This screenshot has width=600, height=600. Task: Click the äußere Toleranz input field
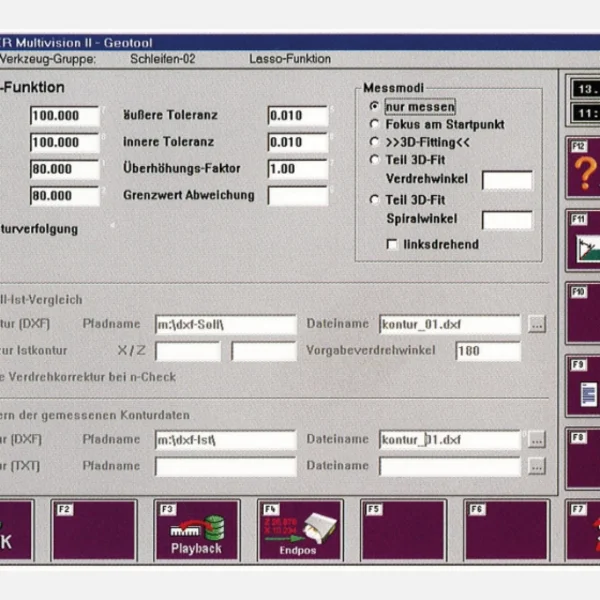click(x=297, y=116)
